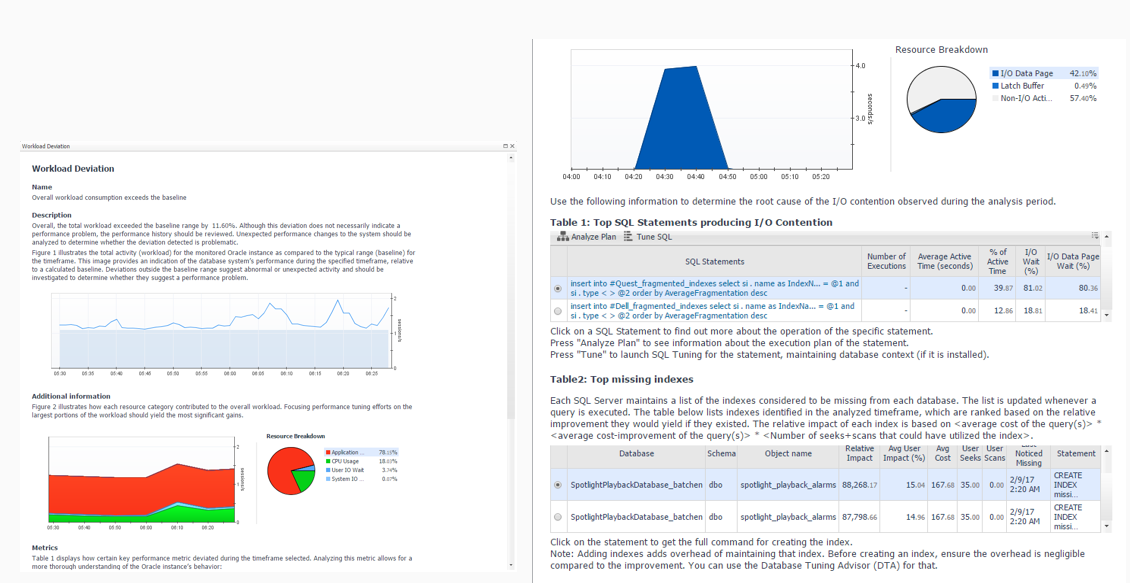
Task: Open Table 1 customizer icon at right
Action: [1095, 237]
